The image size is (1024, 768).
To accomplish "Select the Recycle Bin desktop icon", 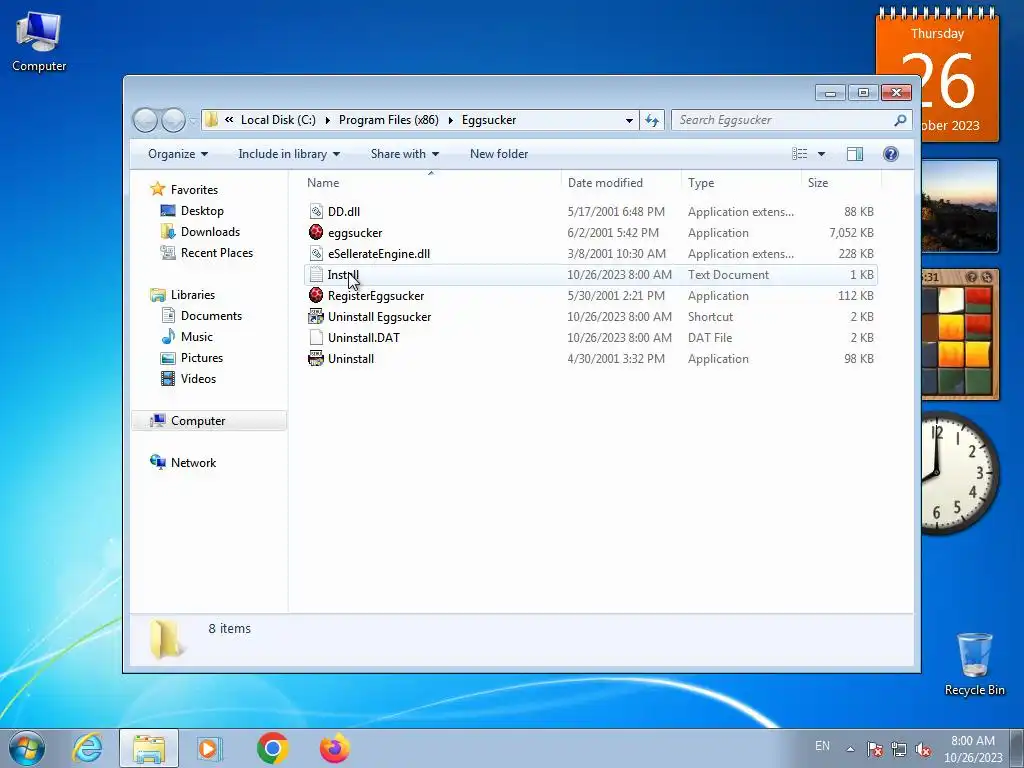I will click(x=974, y=664).
